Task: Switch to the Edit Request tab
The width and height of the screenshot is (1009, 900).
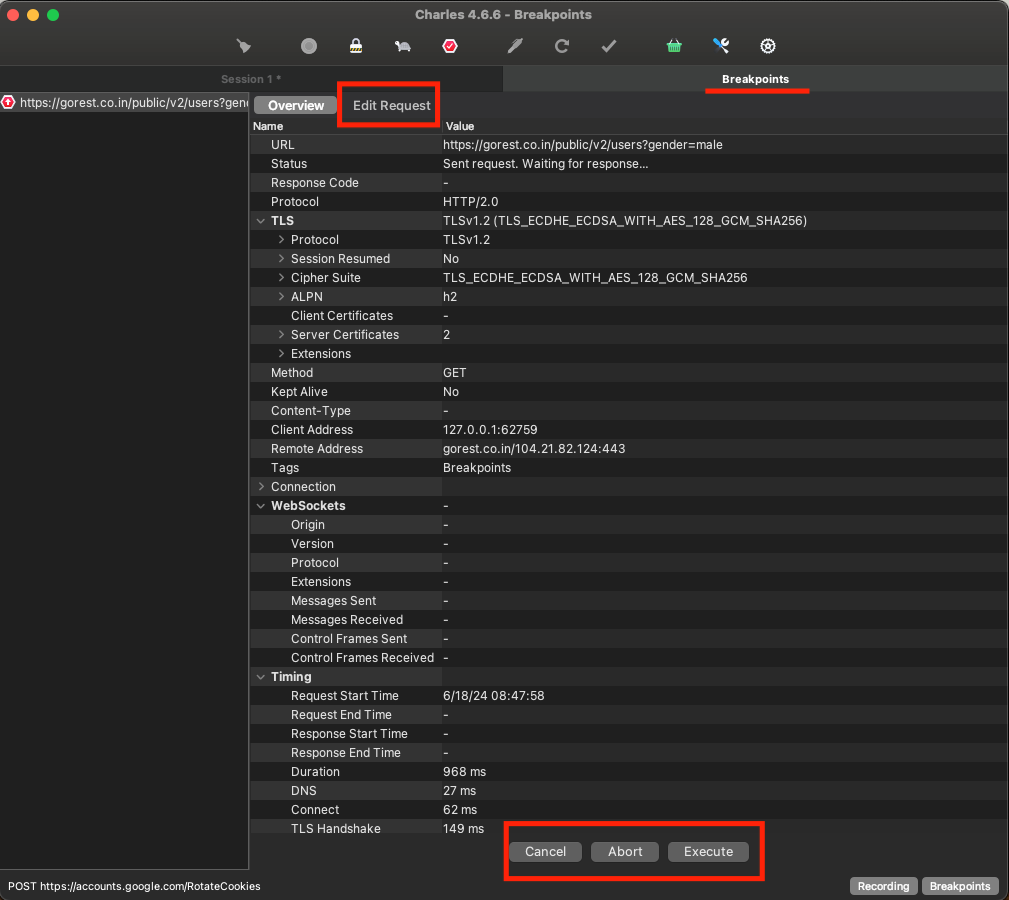Action: point(388,104)
